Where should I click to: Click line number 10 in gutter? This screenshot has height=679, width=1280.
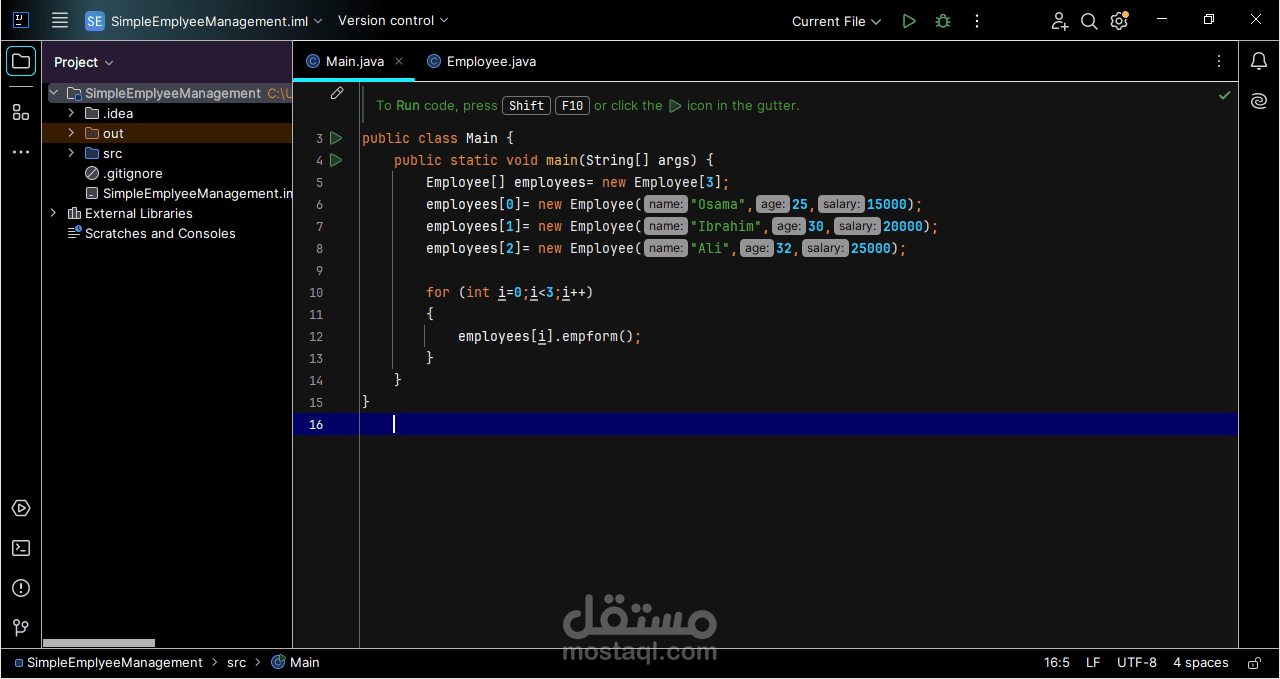[316, 292]
